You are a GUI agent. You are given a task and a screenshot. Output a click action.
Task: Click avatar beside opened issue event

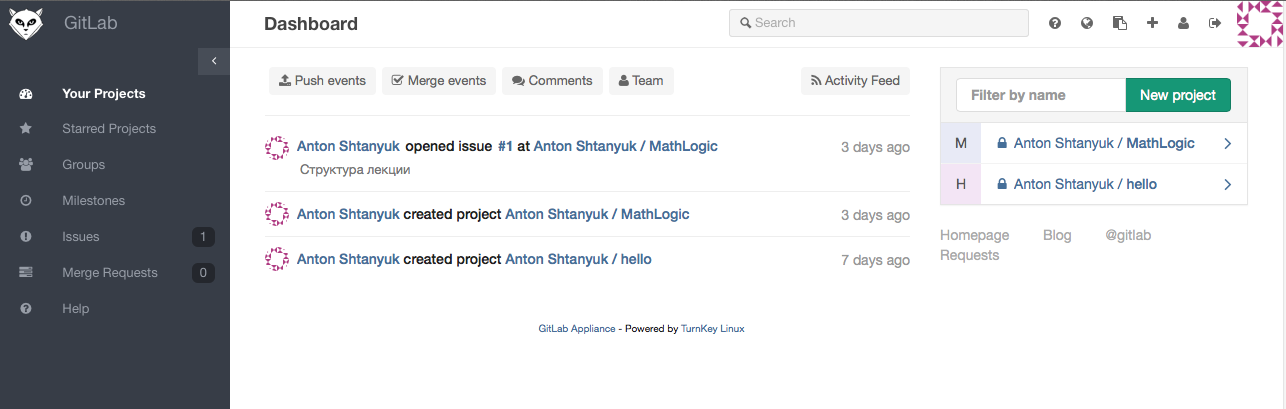pyautogui.click(x=277, y=148)
